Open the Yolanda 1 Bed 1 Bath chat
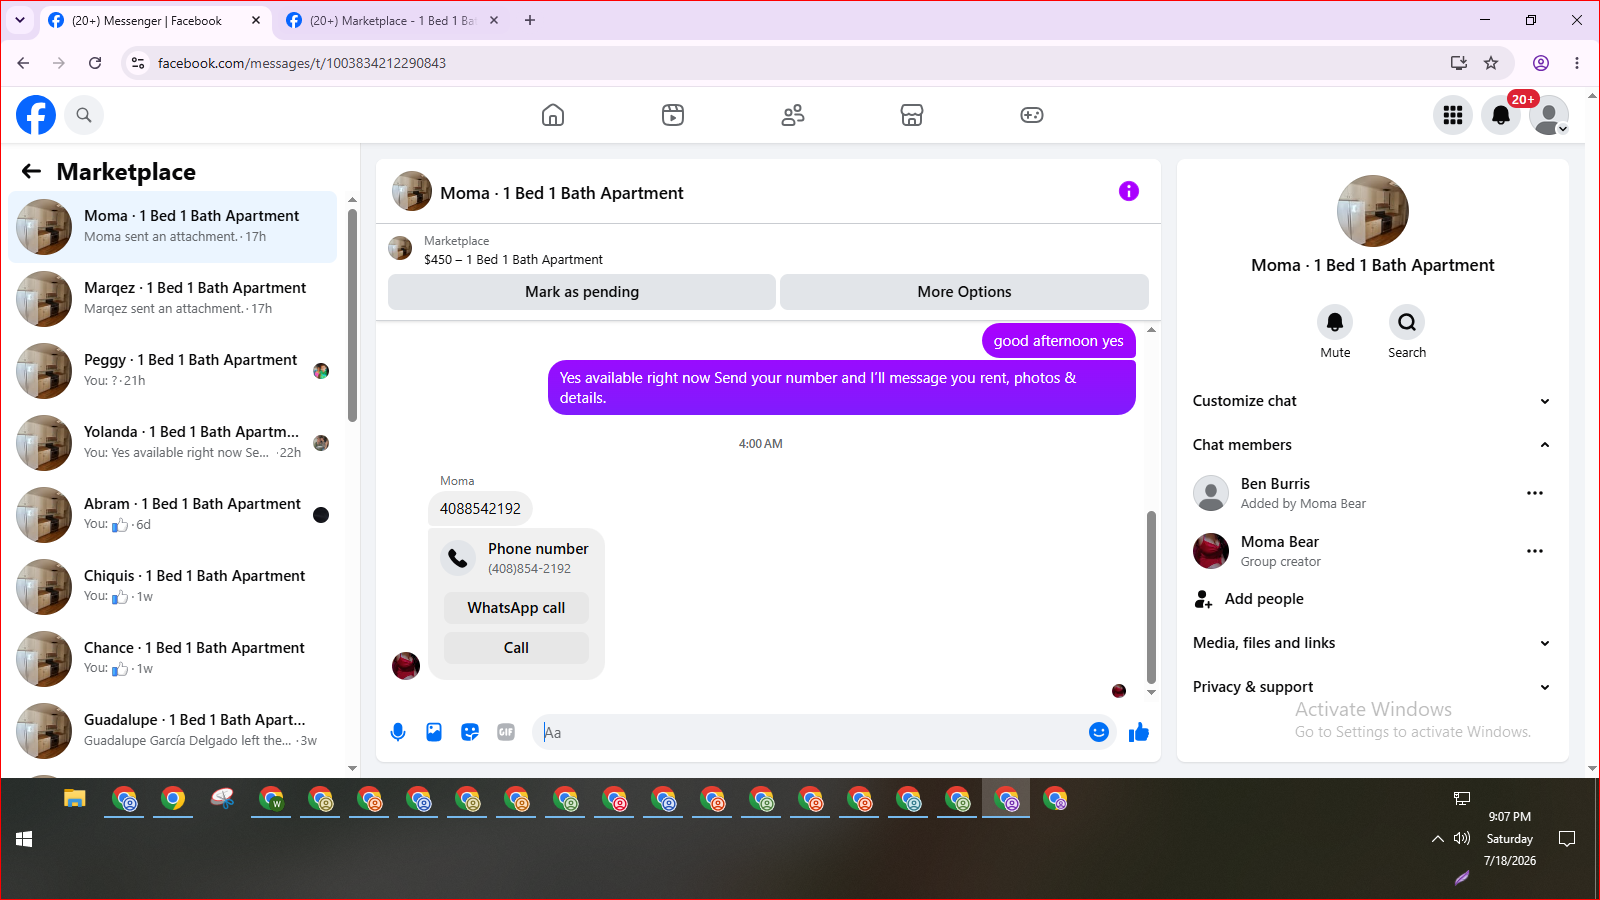The width and height of the screenshot is (1600, 900). (x=173, y=442)
